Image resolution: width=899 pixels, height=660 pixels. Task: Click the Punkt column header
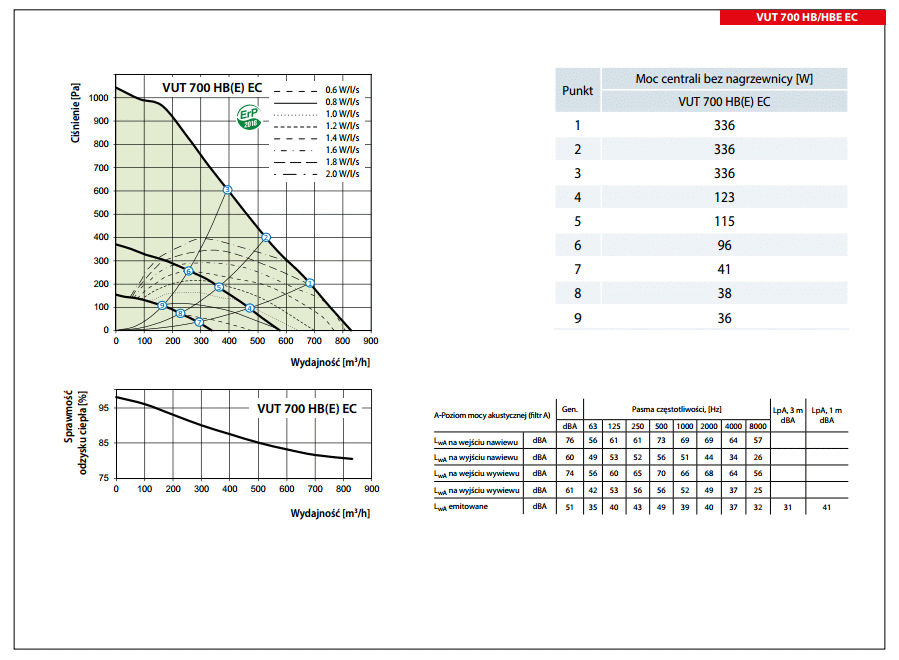[x=577, y=90]
